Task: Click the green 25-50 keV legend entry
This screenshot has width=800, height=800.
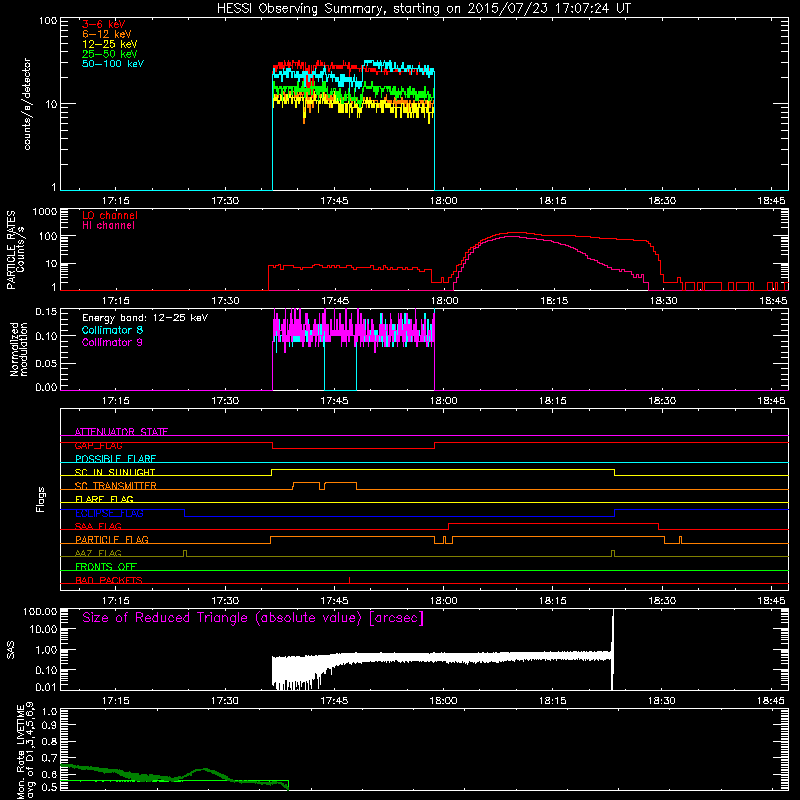Action: (x=109, y=54)
